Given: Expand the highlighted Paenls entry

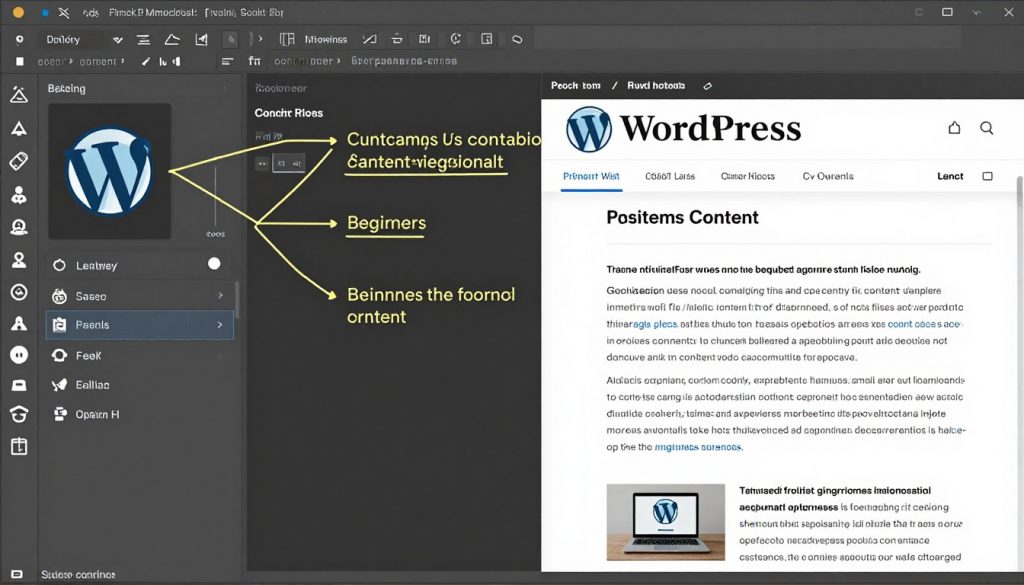Looking at the screenshot, I should (x=220, y=324).
